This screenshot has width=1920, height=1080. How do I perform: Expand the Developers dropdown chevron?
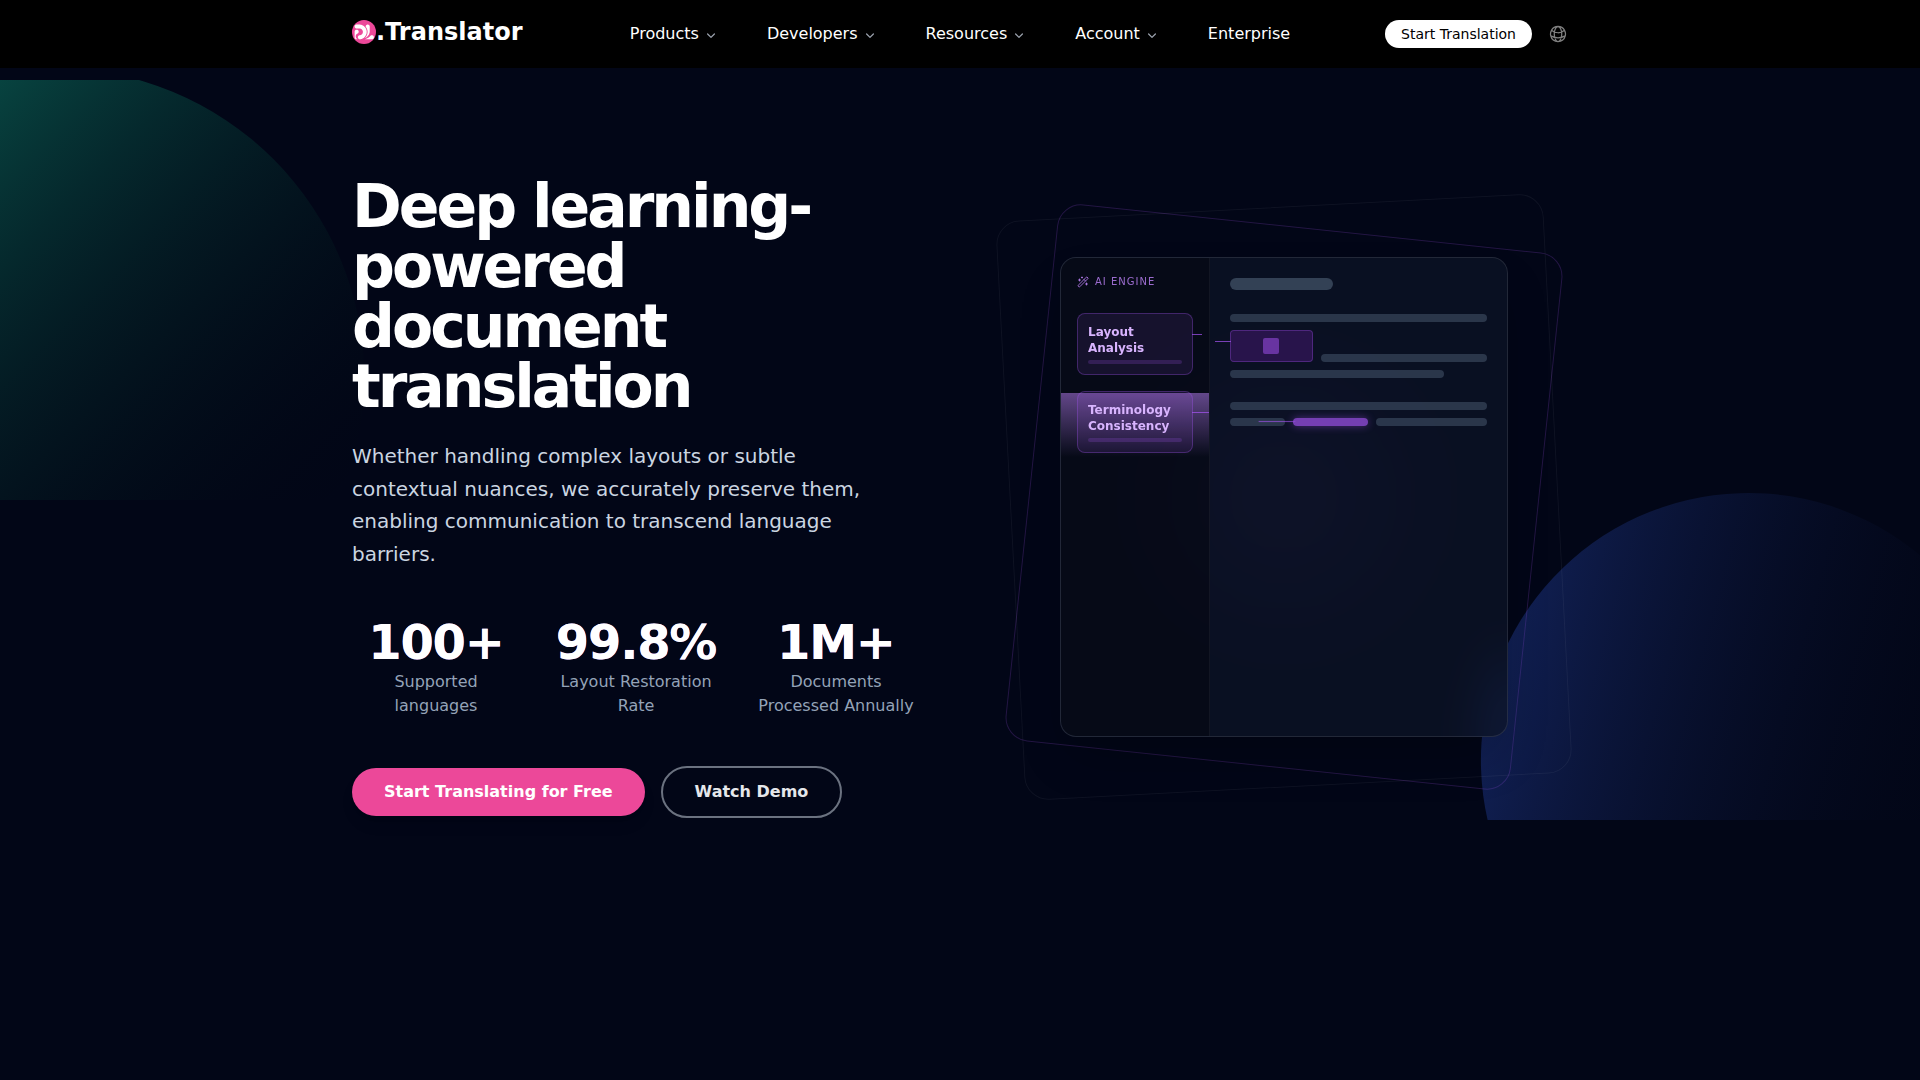pos(870,35)
